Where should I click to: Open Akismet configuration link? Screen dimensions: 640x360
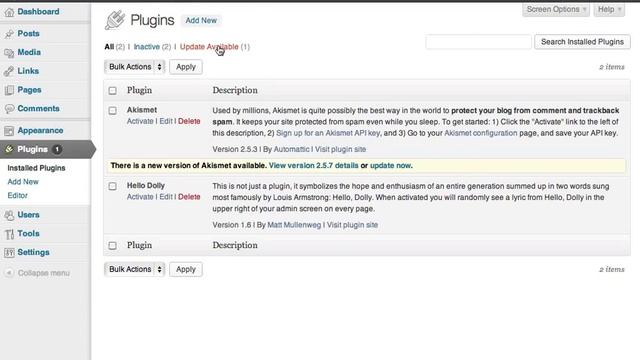[480, 133]
